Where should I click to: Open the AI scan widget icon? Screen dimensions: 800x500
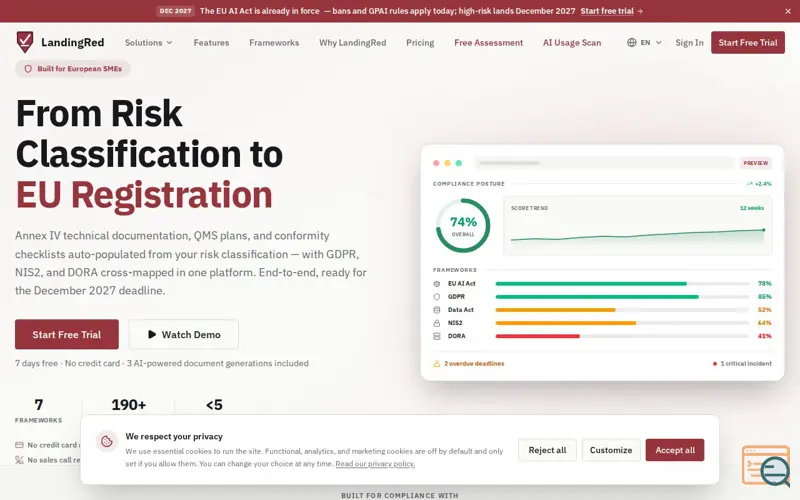(x=766, y=466)
